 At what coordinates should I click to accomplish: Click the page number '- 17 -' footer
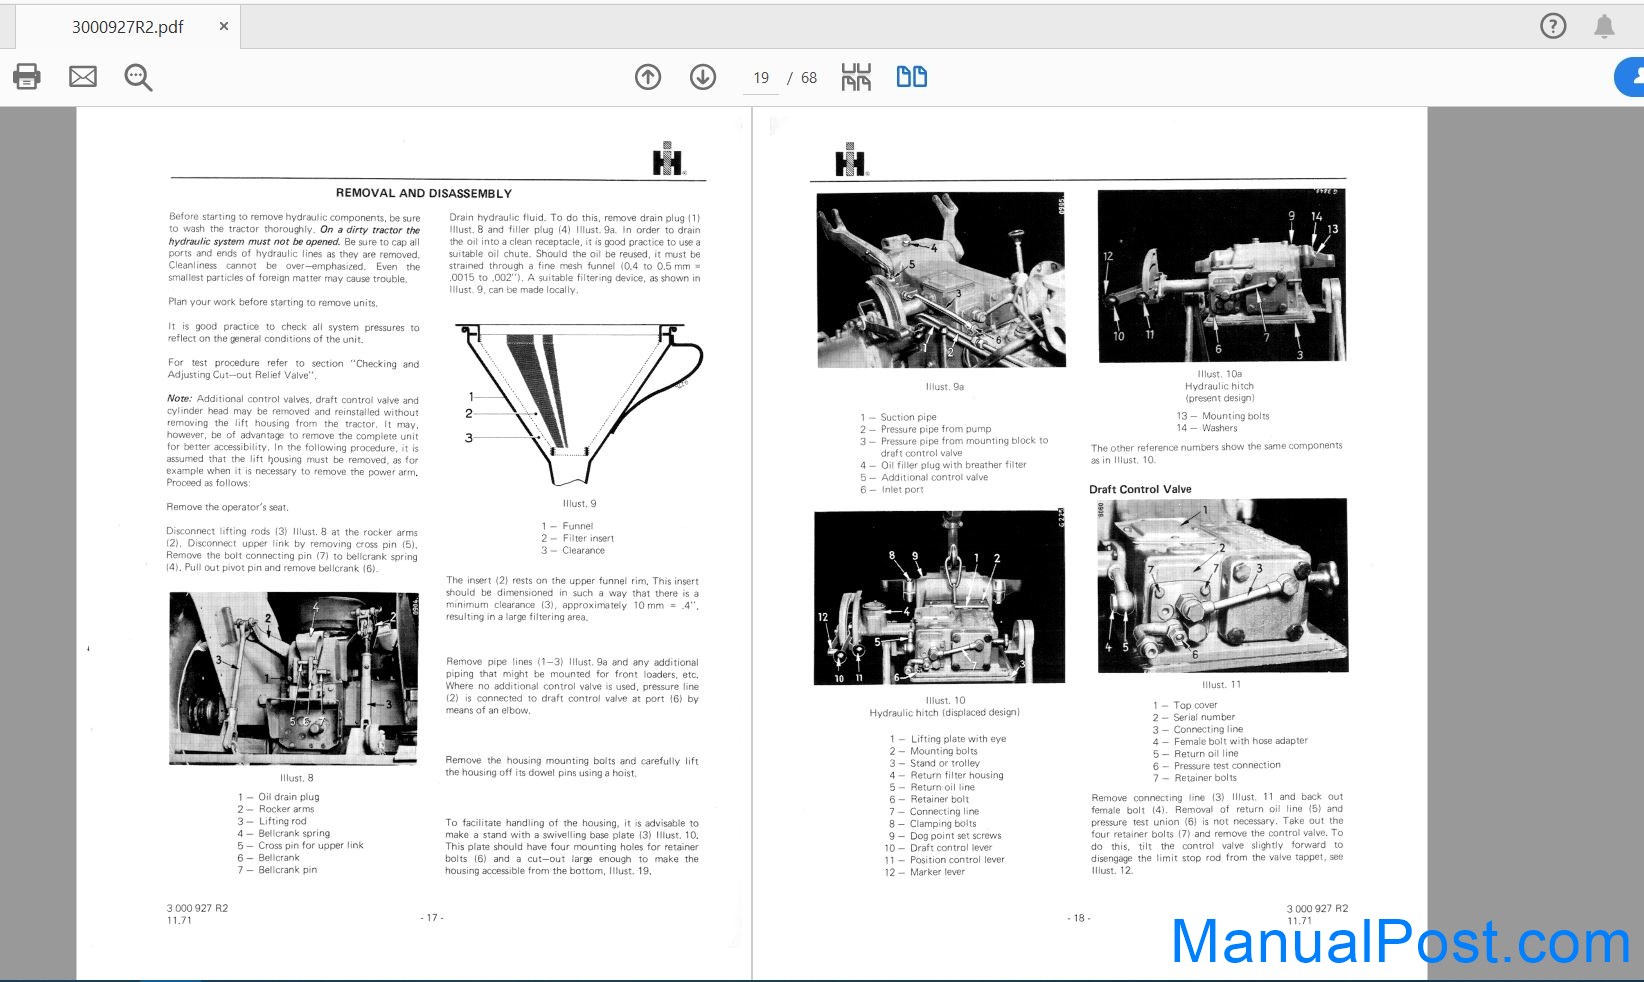click(432, 918)
